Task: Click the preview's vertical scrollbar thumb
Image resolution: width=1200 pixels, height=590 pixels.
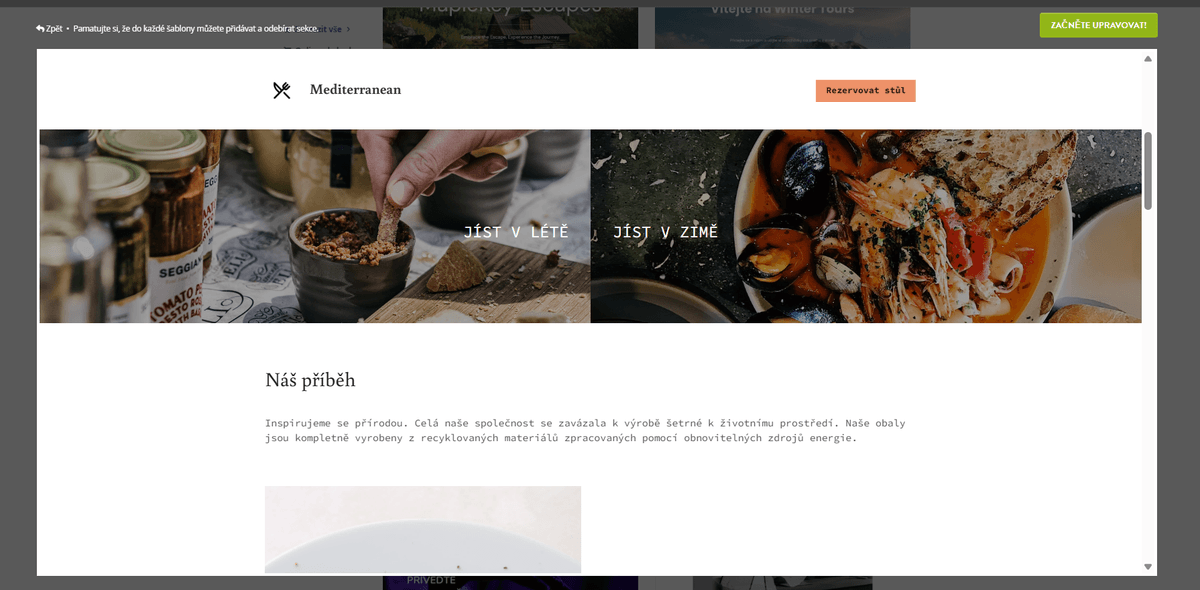Action: pyautogui.click(x=1148, y=171)
